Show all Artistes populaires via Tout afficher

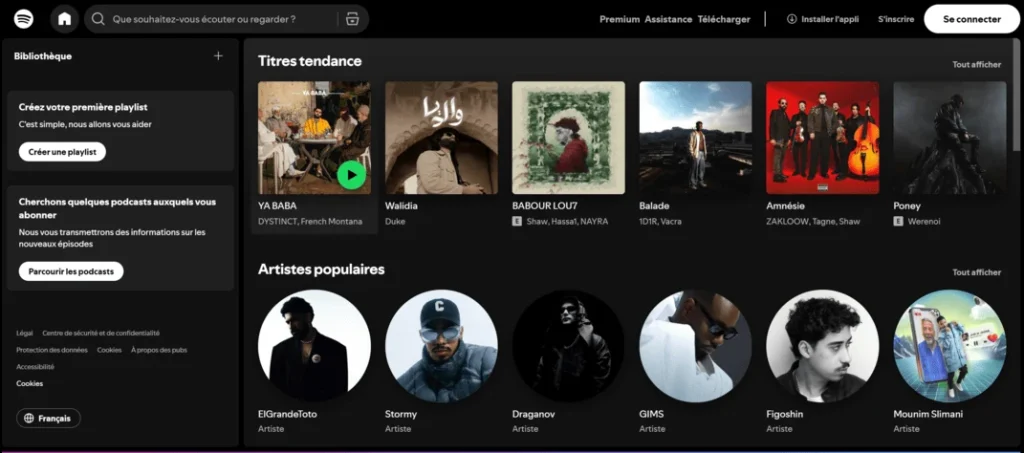point(976,272)
